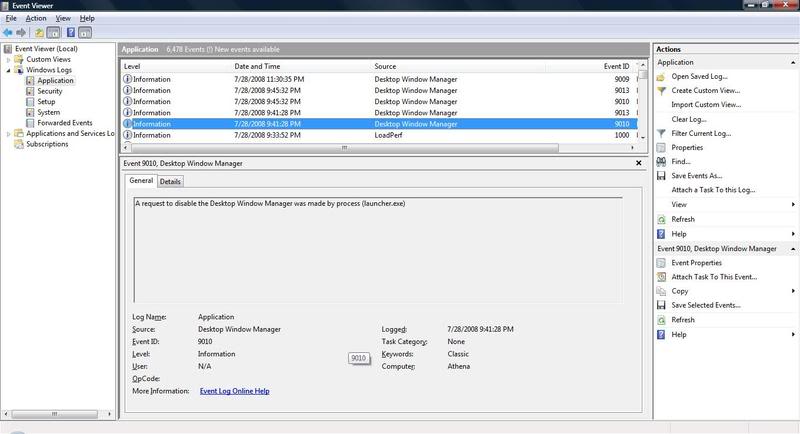Viewport: 800px width, 434px height.
Task: Open the Event Log Online Help link
Action: click(x=234, y=391)
